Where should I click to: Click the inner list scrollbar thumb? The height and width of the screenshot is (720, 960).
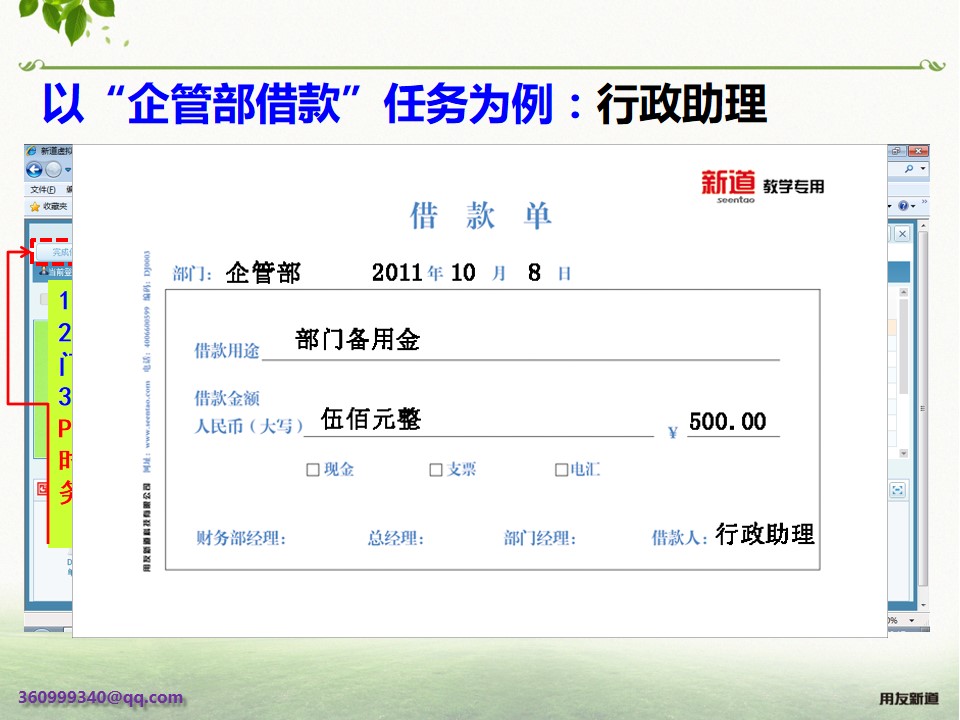[904, 346]
